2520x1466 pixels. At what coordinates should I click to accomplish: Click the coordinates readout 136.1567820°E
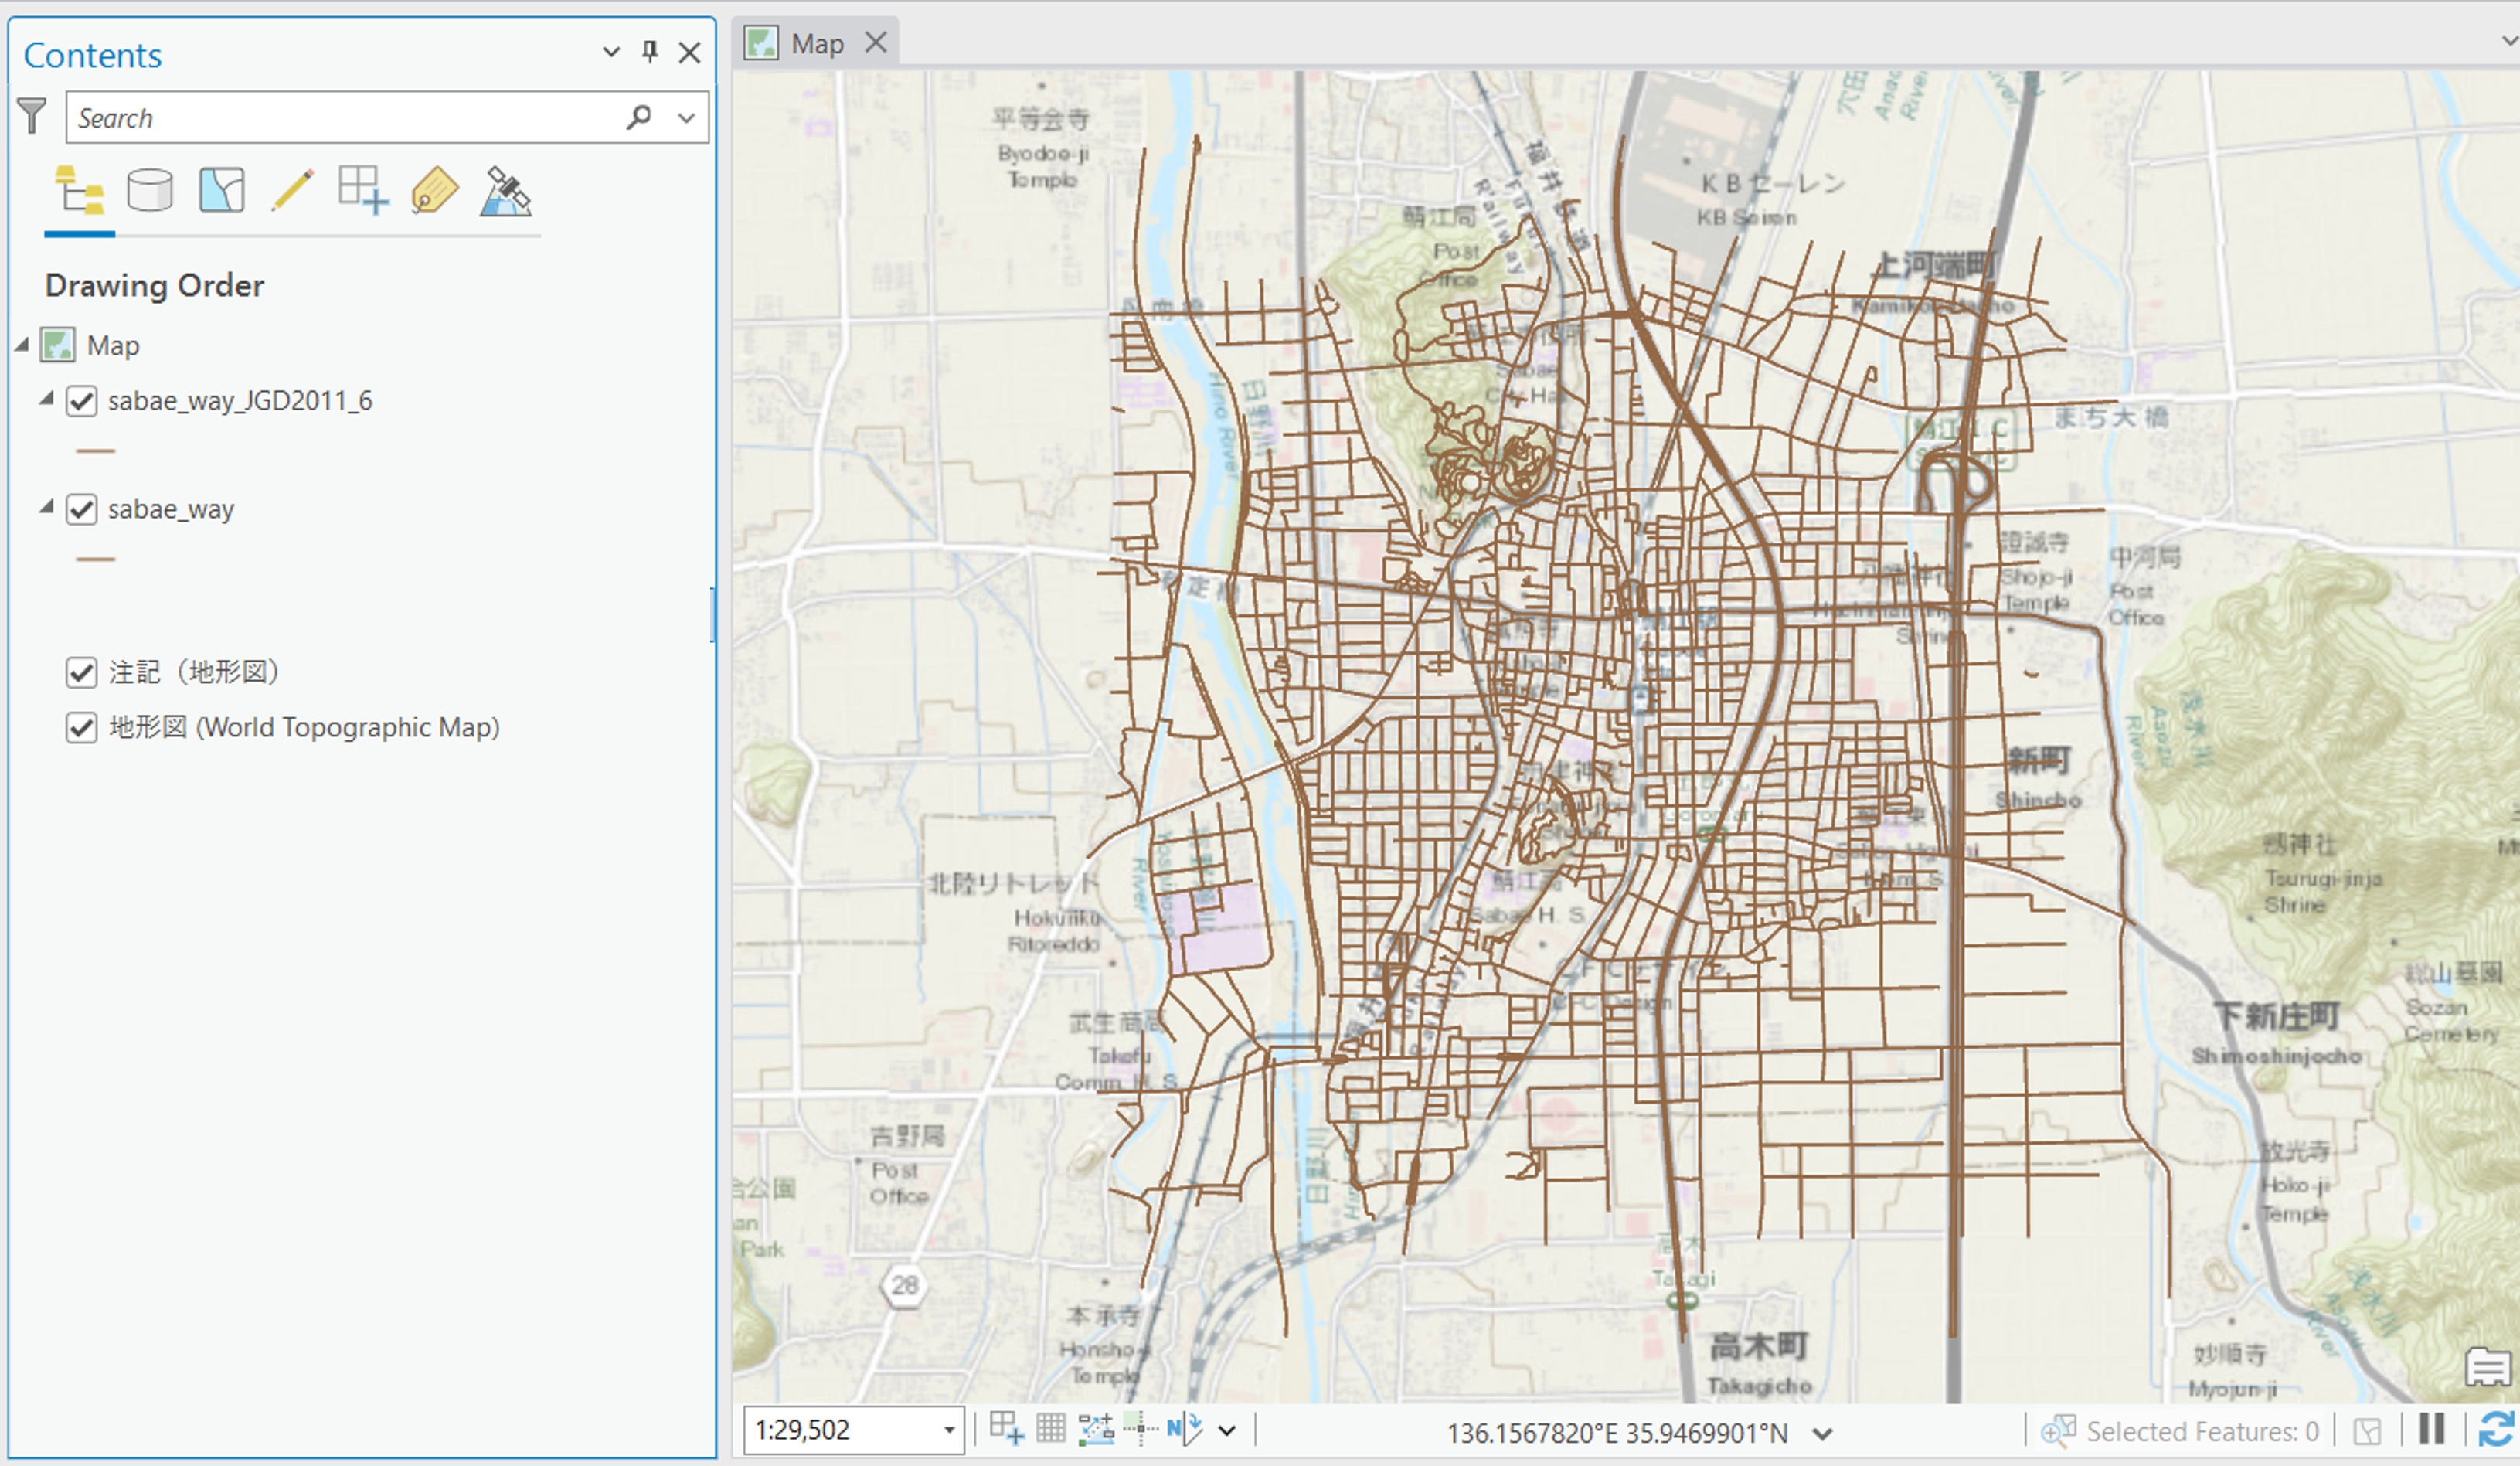tap(1616, 1433)
